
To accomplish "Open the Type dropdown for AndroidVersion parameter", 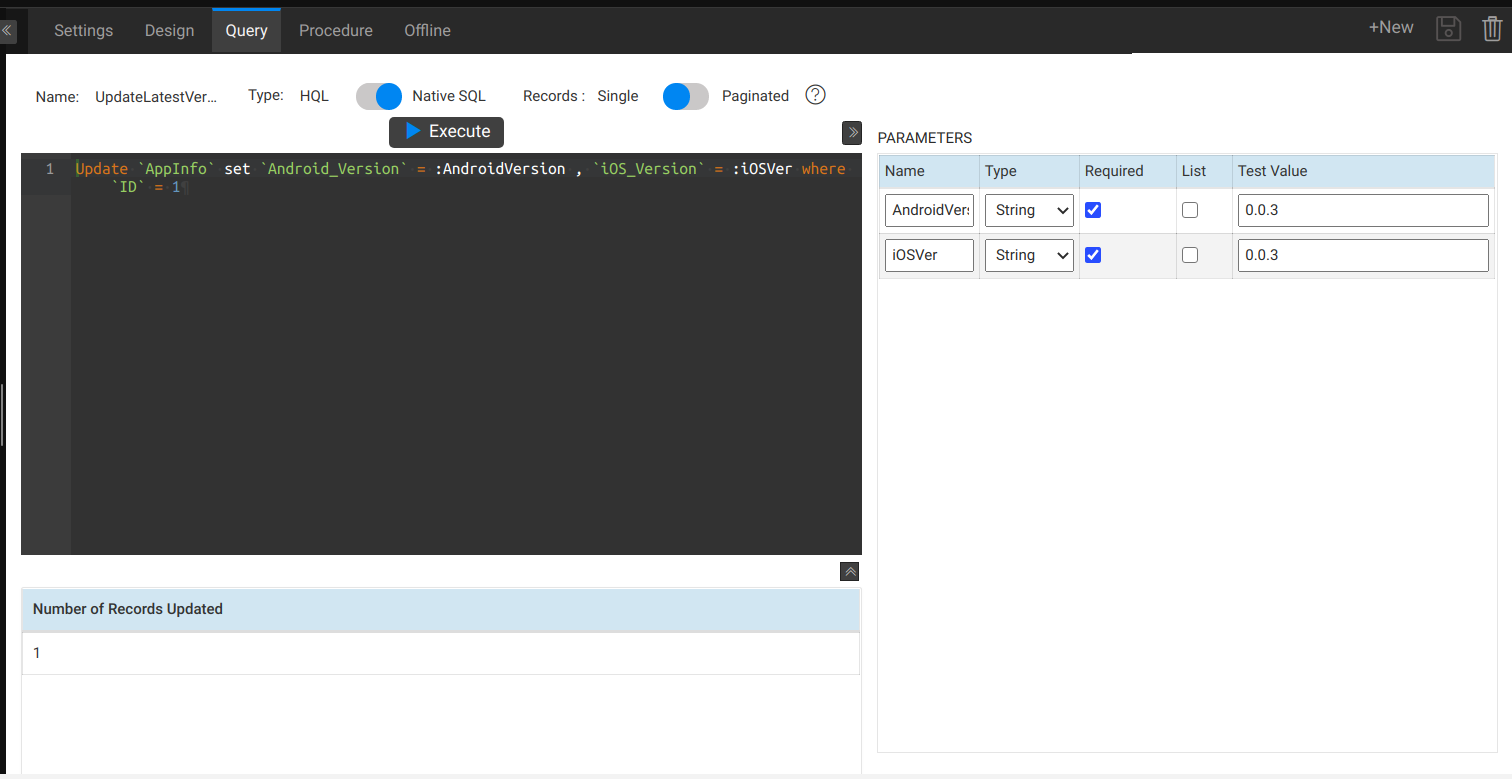I will tap(1029, 210).
